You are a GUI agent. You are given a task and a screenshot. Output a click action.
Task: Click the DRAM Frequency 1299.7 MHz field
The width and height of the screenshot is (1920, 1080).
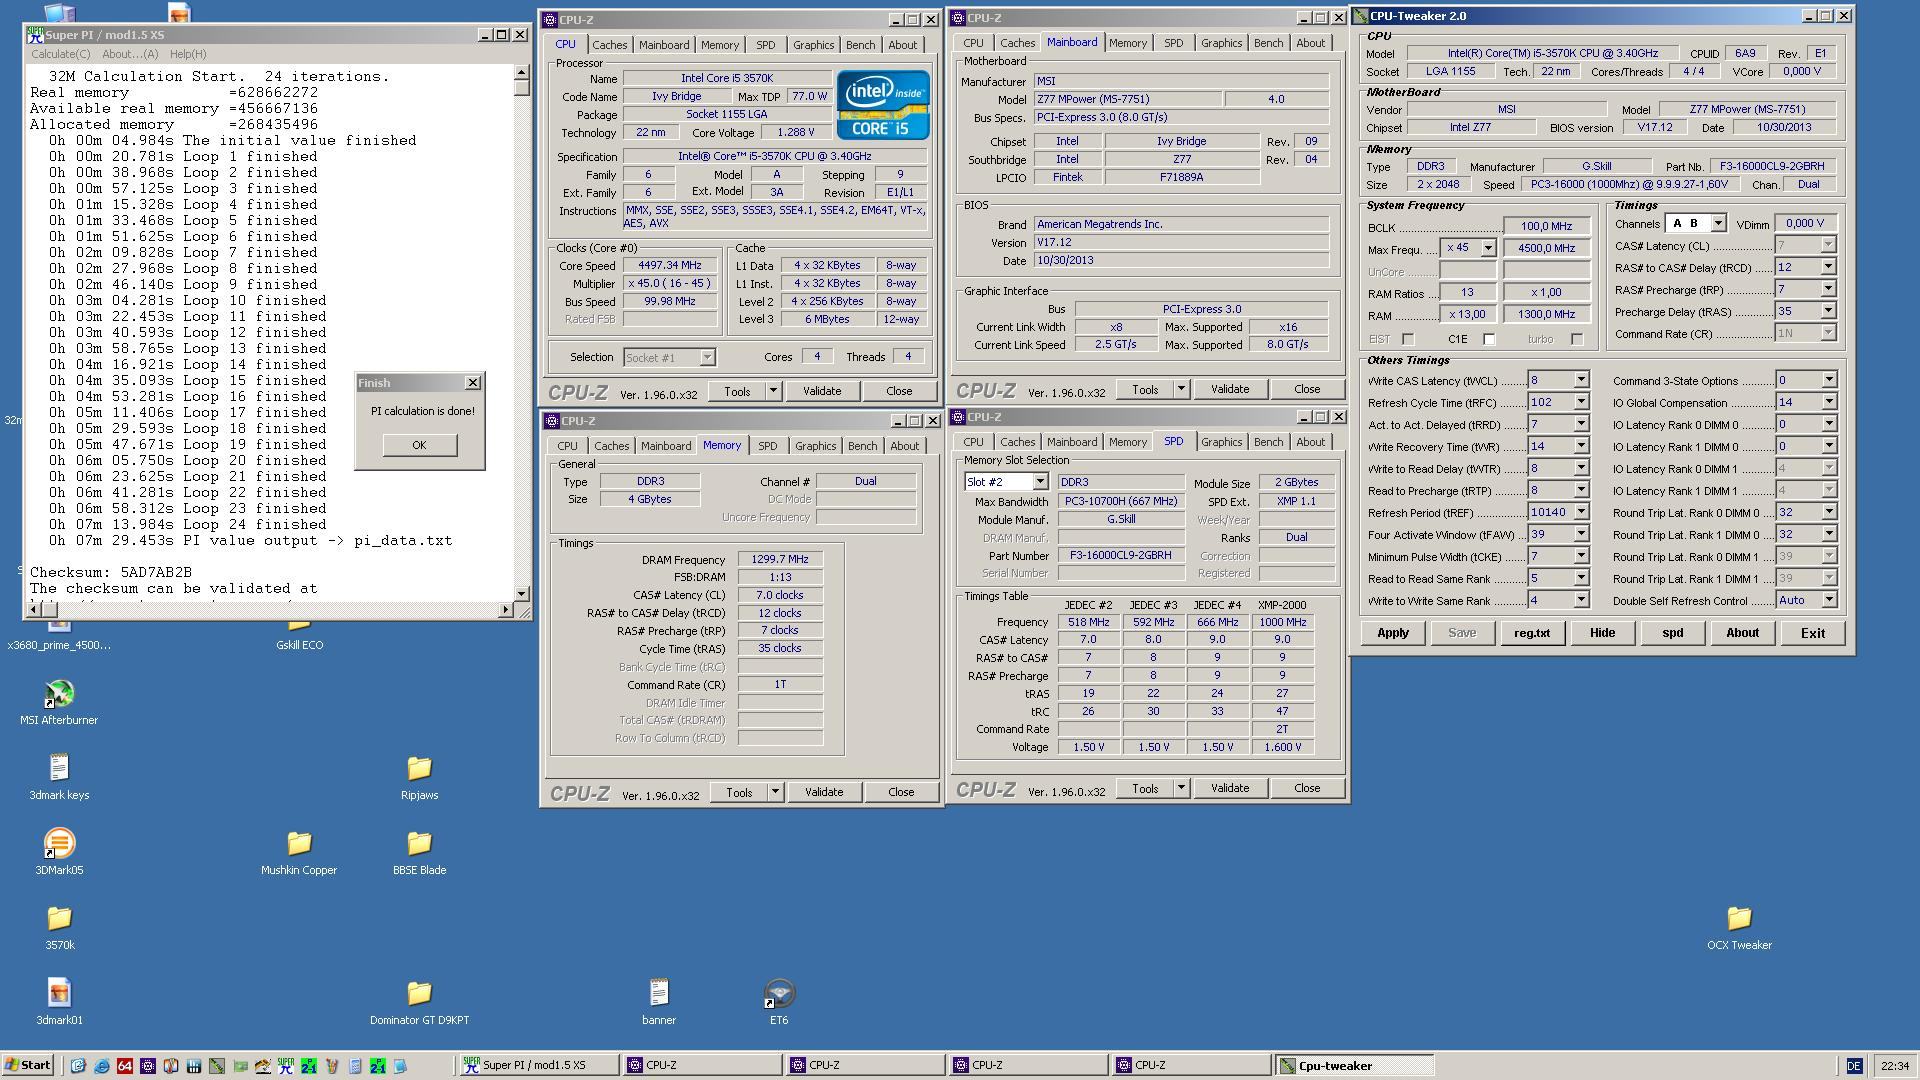point(780,560)
